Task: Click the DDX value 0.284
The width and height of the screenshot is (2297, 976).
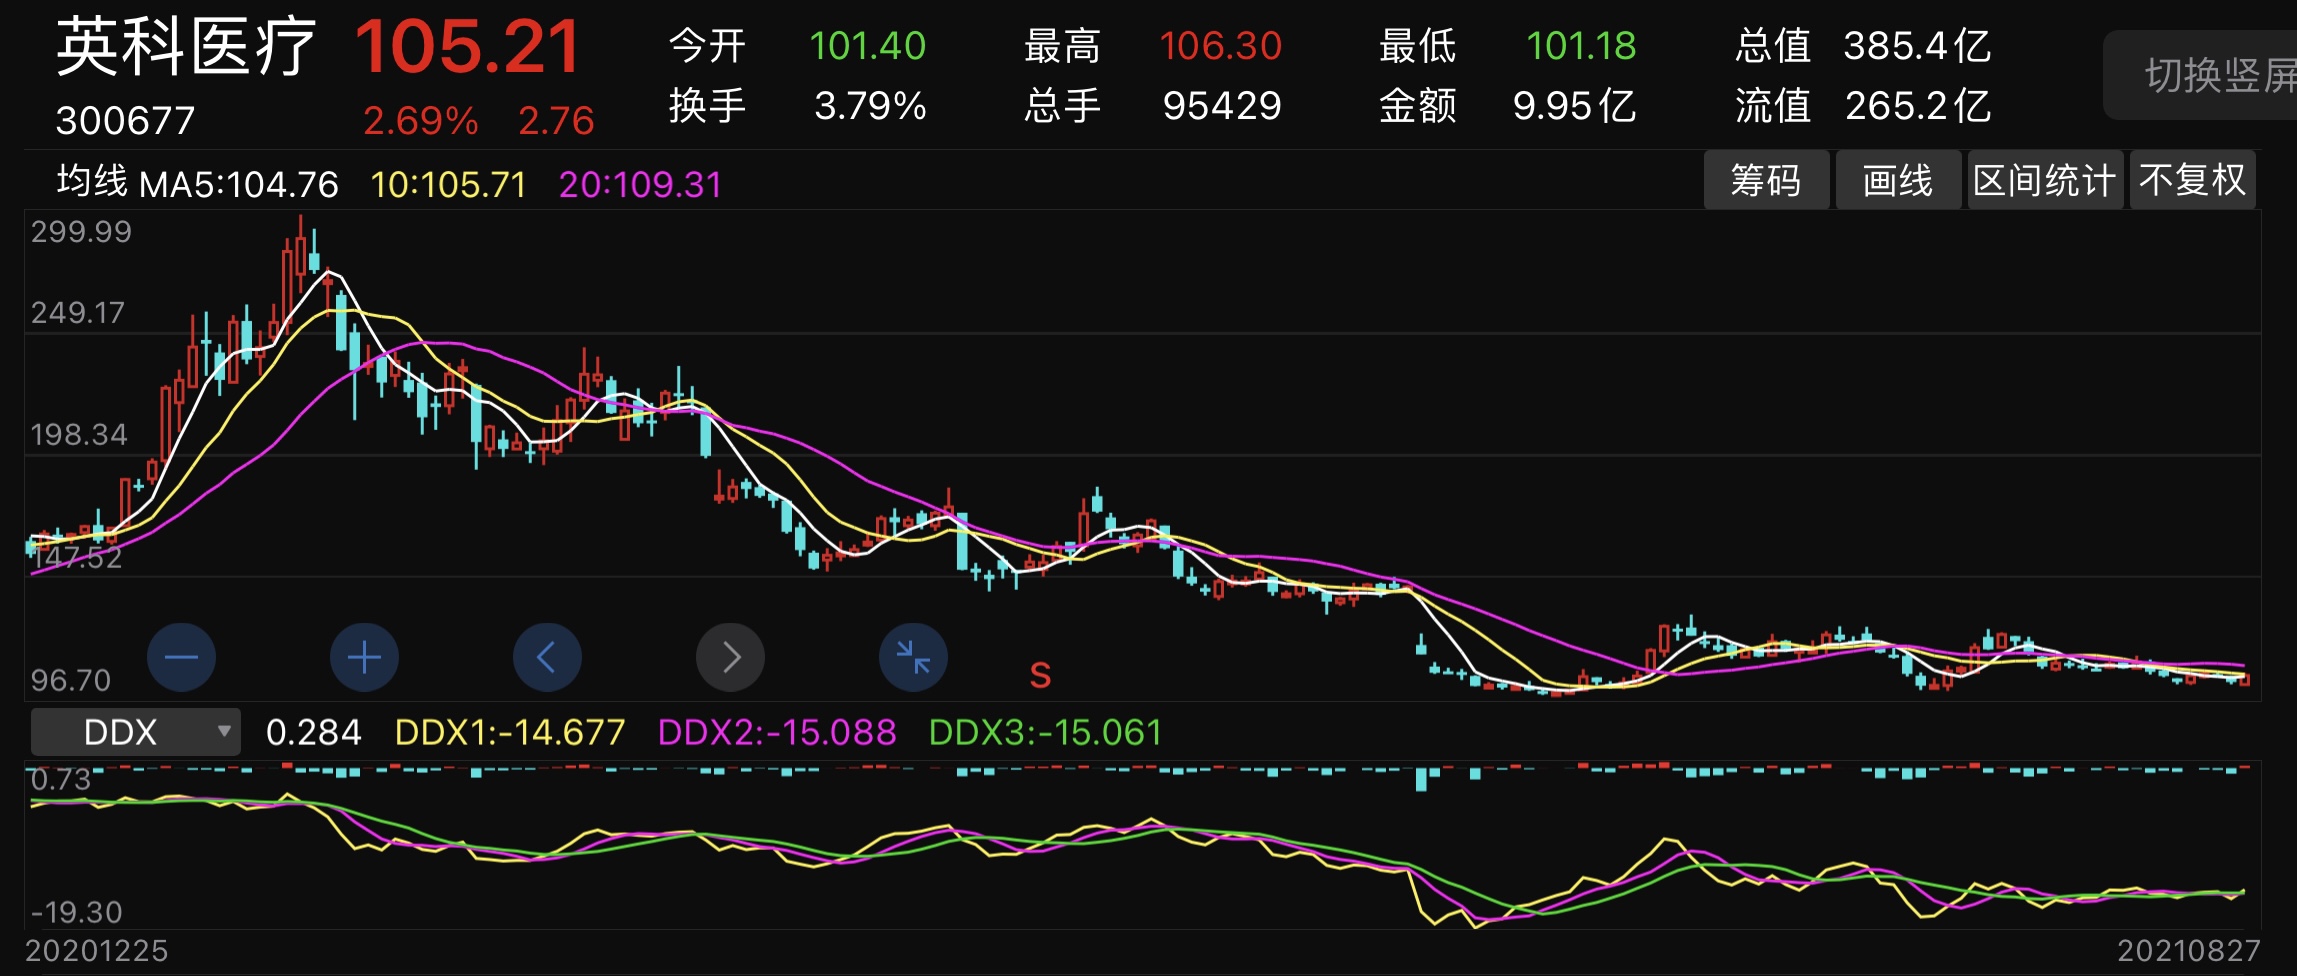Action: click(x=313, y=733)
